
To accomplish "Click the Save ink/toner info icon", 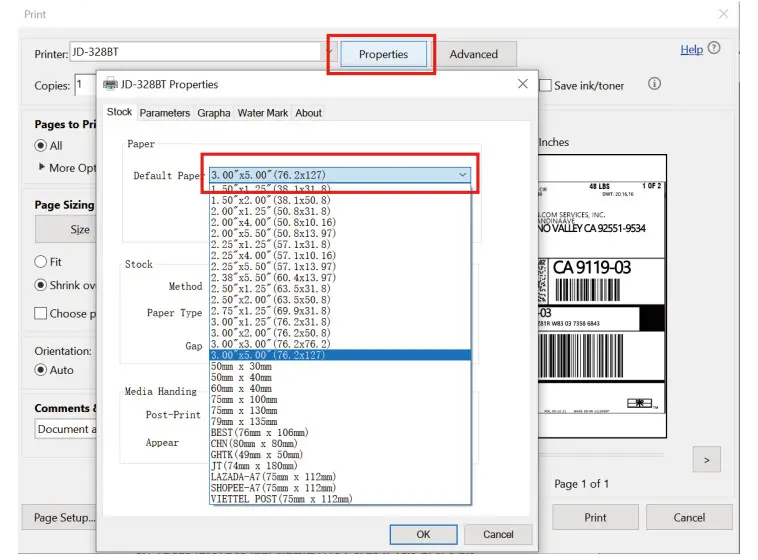I will 654,84.
